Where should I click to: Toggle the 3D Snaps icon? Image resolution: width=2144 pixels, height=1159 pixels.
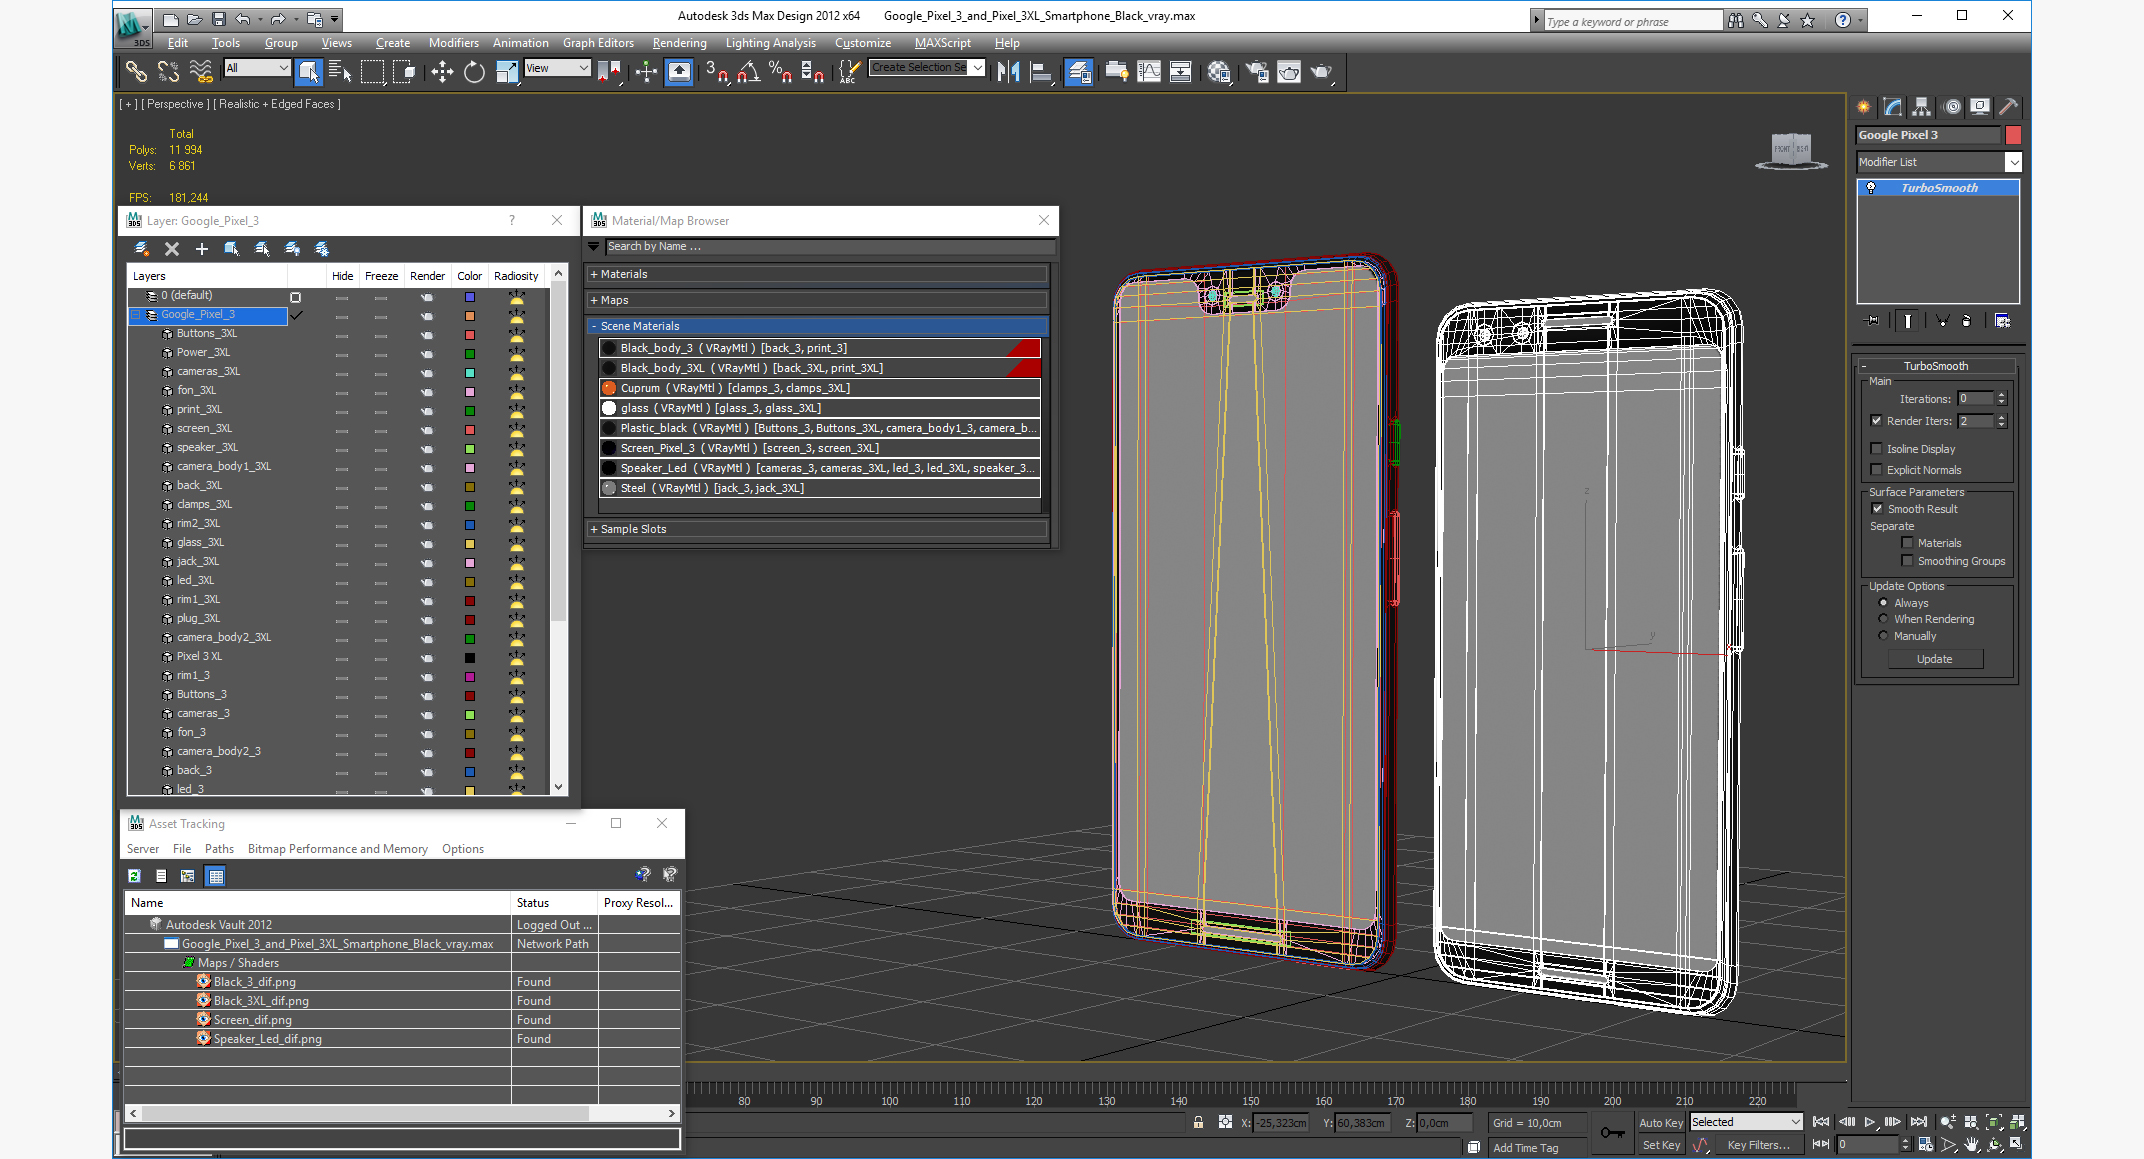click(717, 71)
